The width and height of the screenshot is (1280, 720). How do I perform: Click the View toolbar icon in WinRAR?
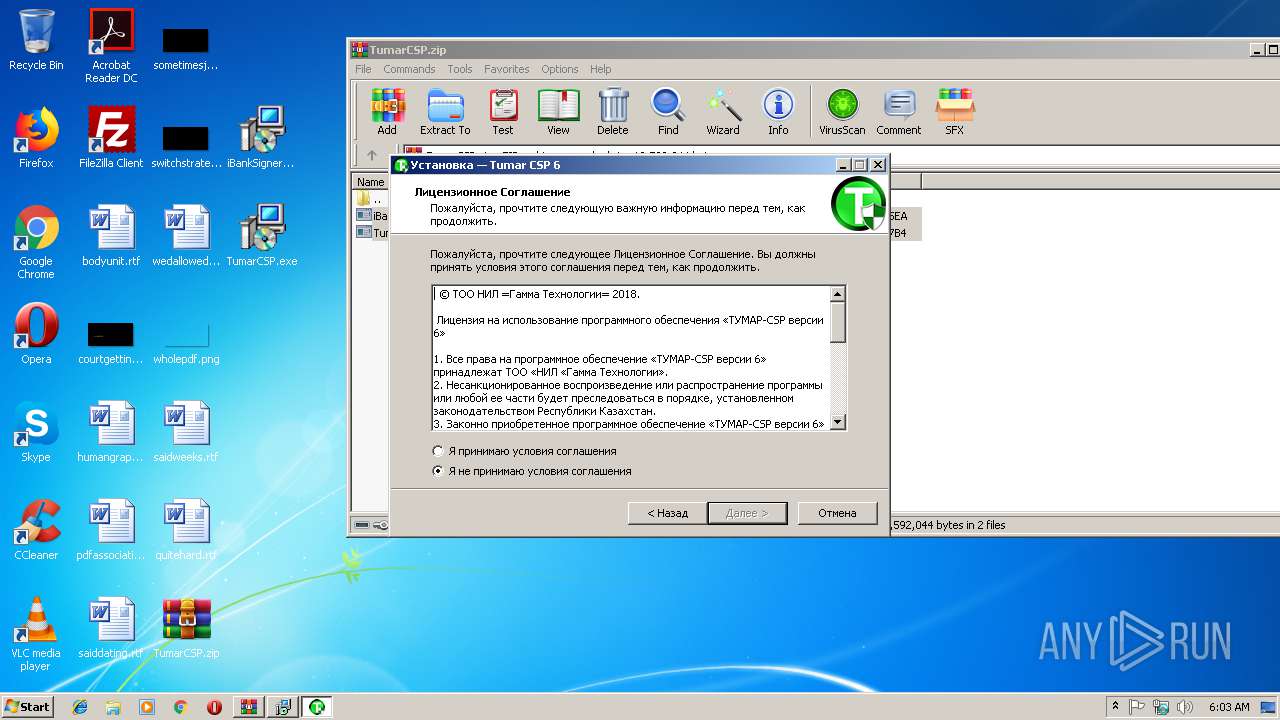[x=558, y=112]
